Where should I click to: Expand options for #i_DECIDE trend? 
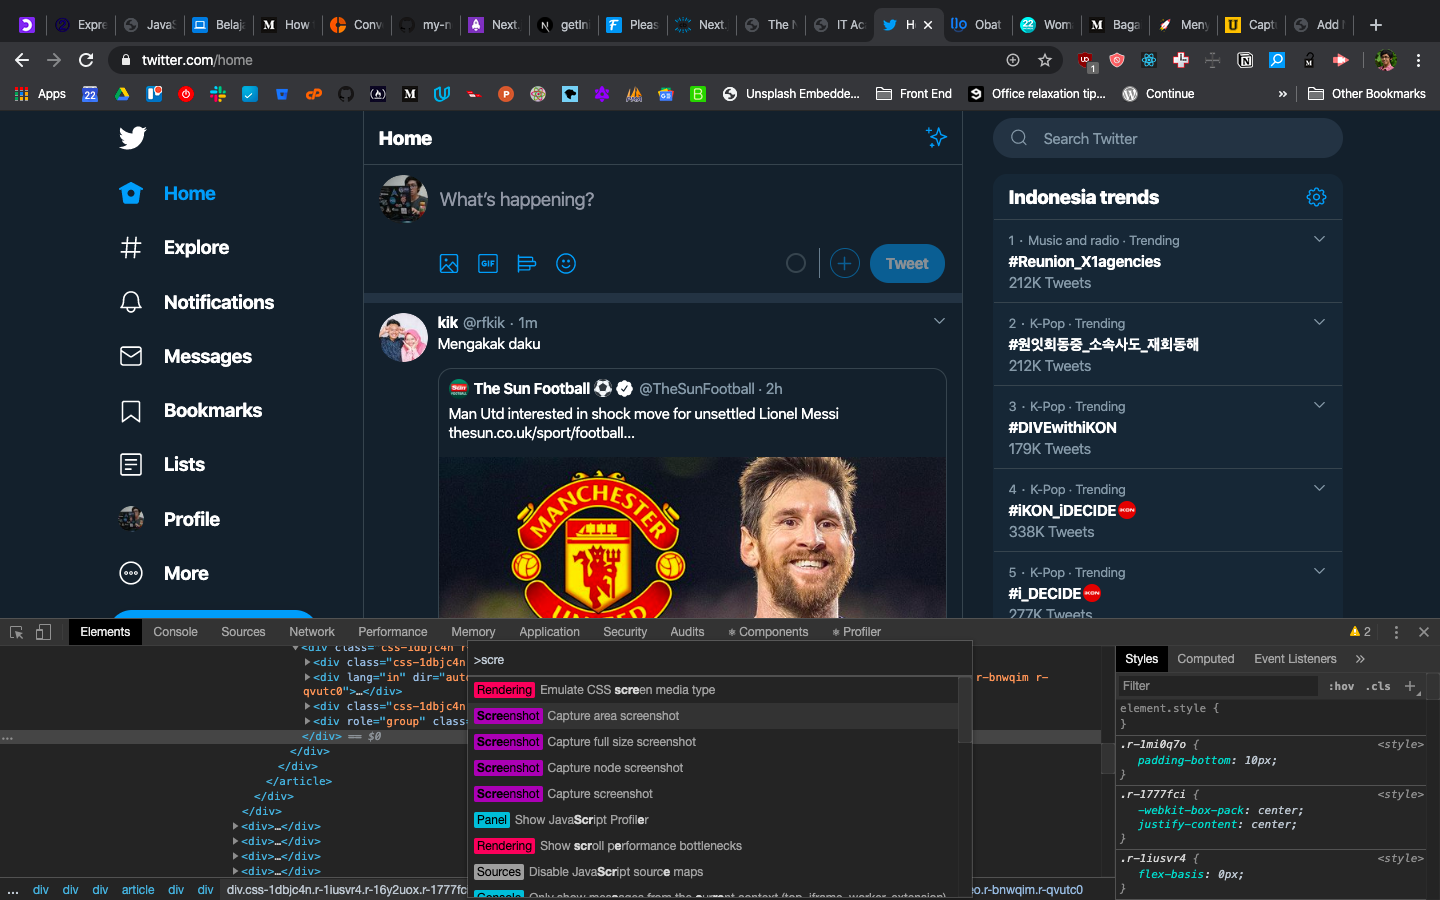pyautogui.click(x=1319, y=571)
